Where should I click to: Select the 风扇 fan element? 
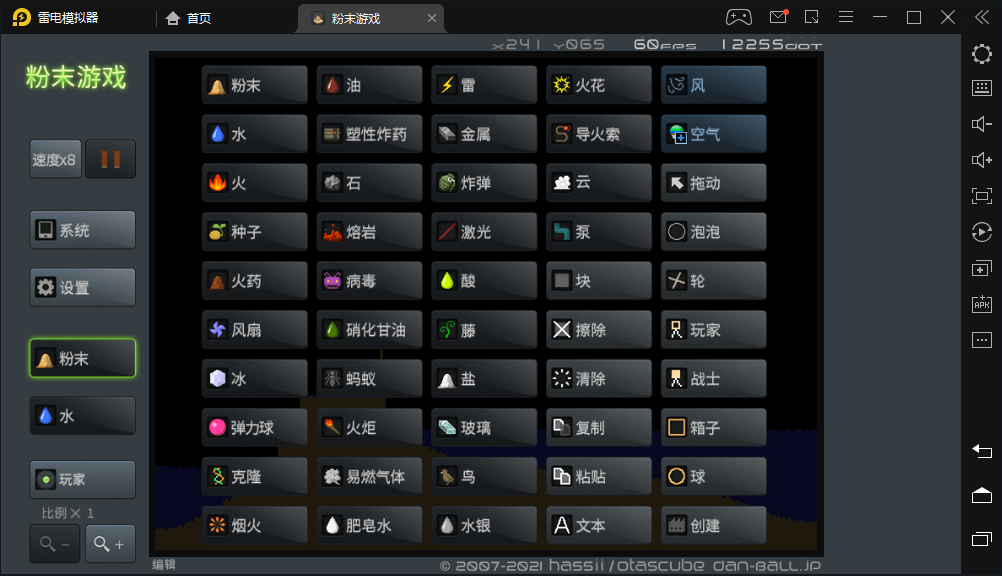(254, 330)
